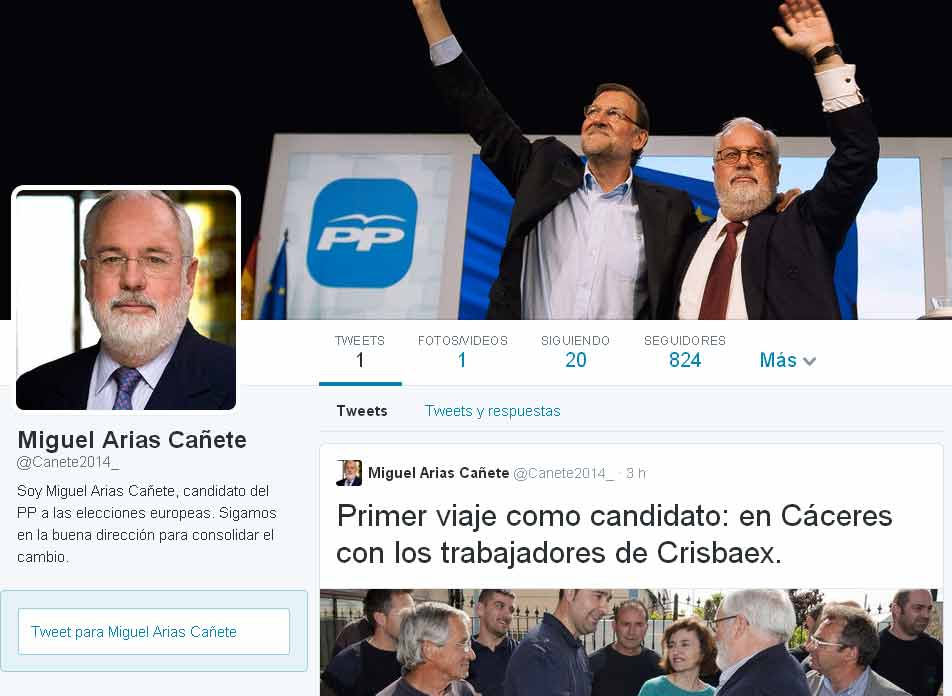Click the @Canete2014_ handle under profile name
Viewport: 952px width, 696px height.
tap(68, 462)
